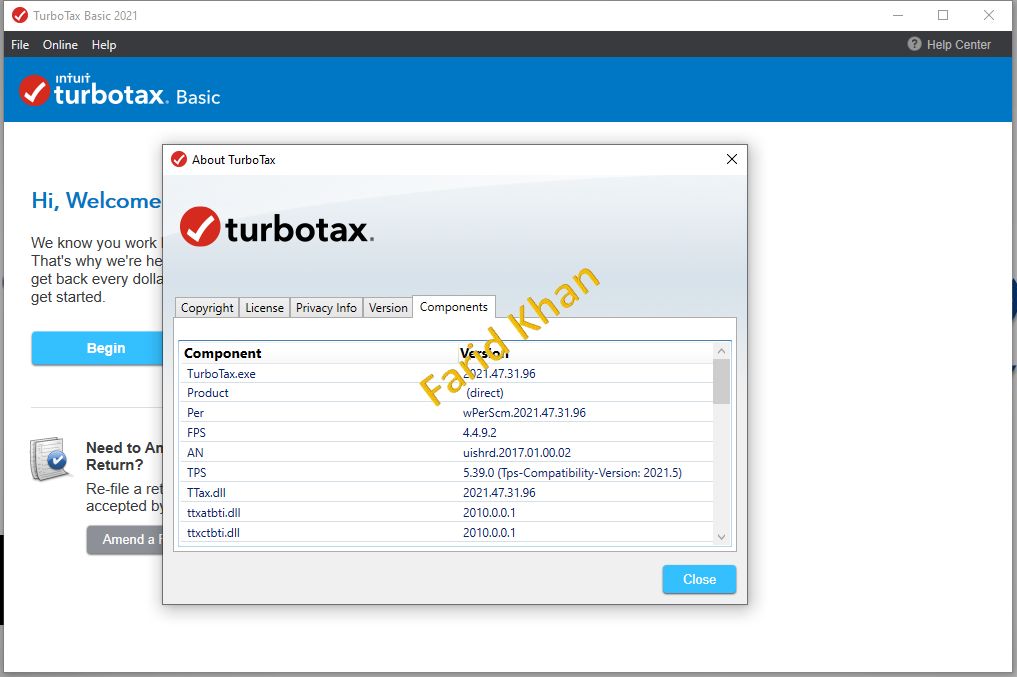Click the Amend a Return button
1017x677 pixels.
click(125, 540)
